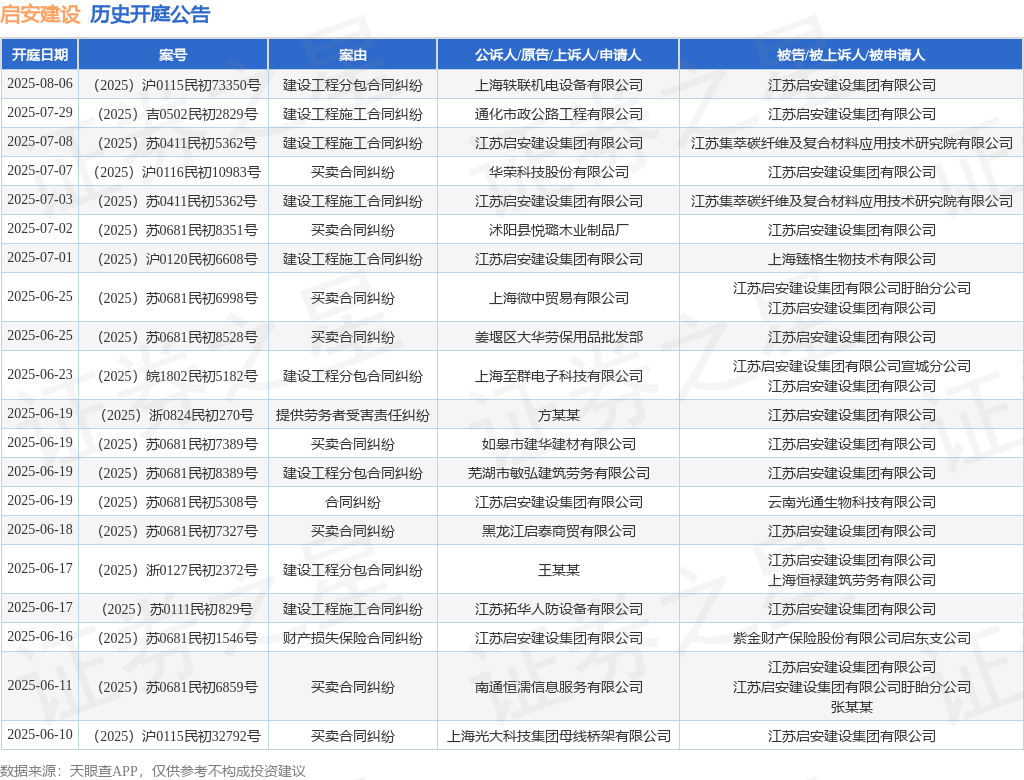Click the date cell 2025-07-07
Screen dimensions: 1024x780
[x=40, y=171]
